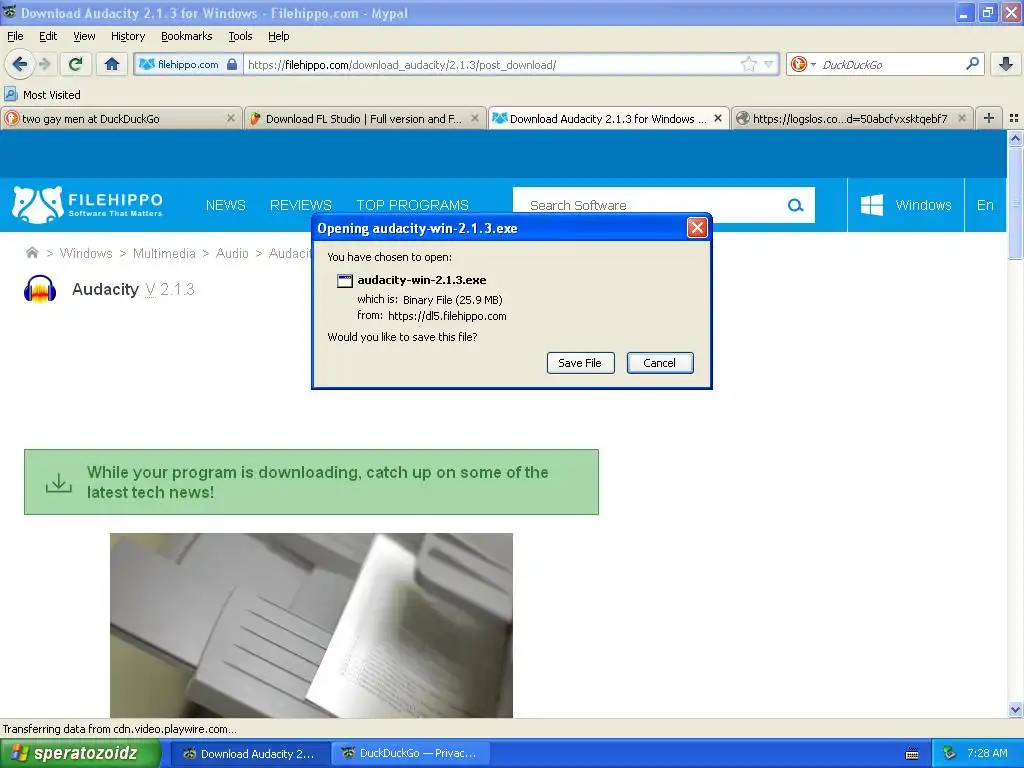This screenshot has height=768, width=1024.
Task: Open the Tools menu
Action: [240, 37]
